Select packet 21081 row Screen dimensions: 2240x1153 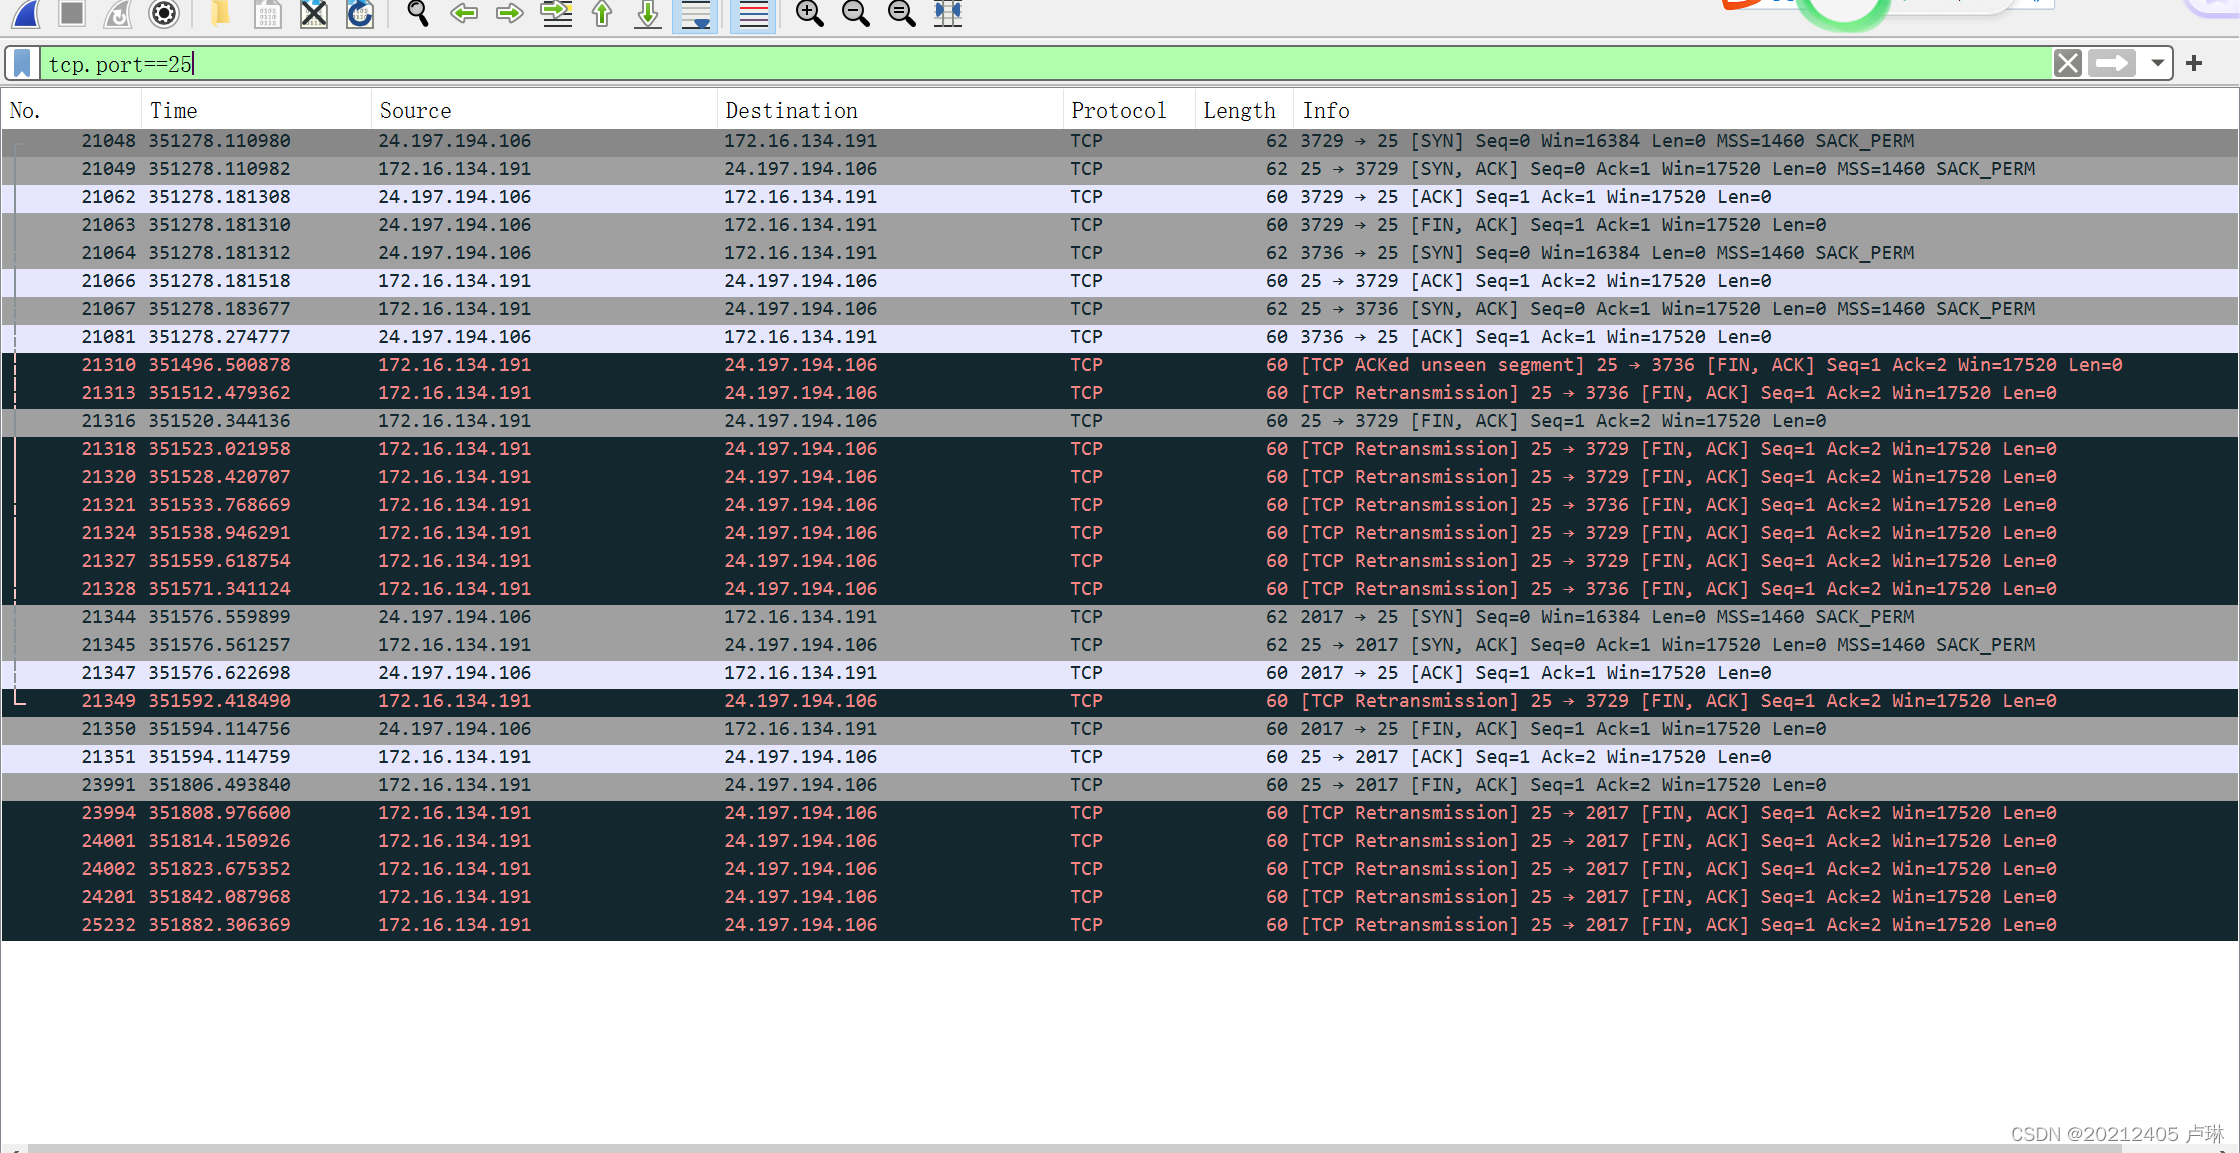(x=1120, y=337)
